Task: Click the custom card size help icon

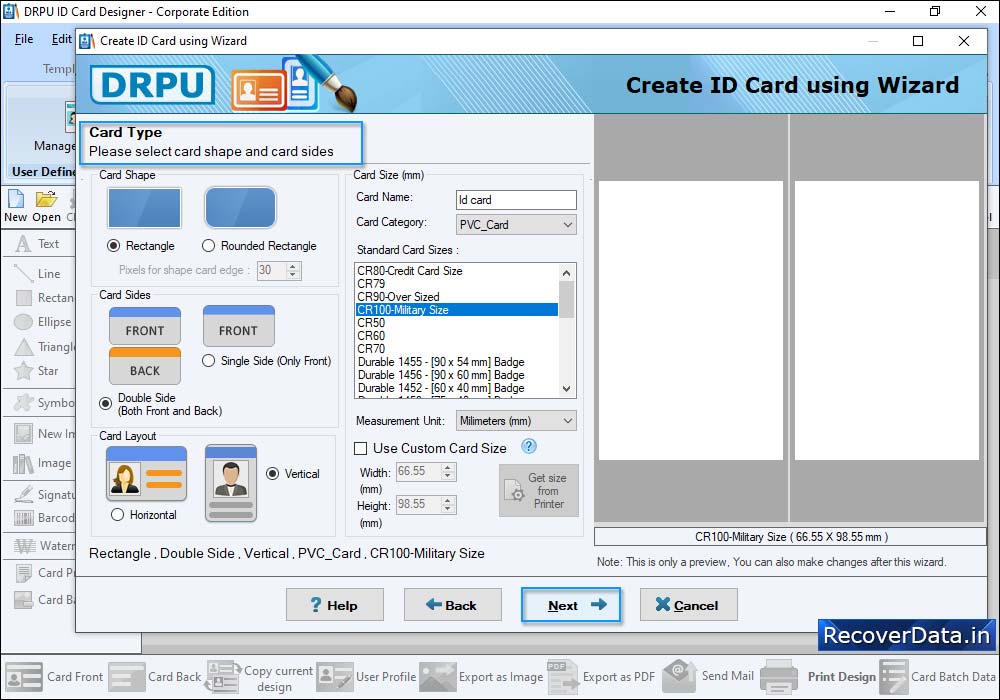Action: tap(529, 447)
